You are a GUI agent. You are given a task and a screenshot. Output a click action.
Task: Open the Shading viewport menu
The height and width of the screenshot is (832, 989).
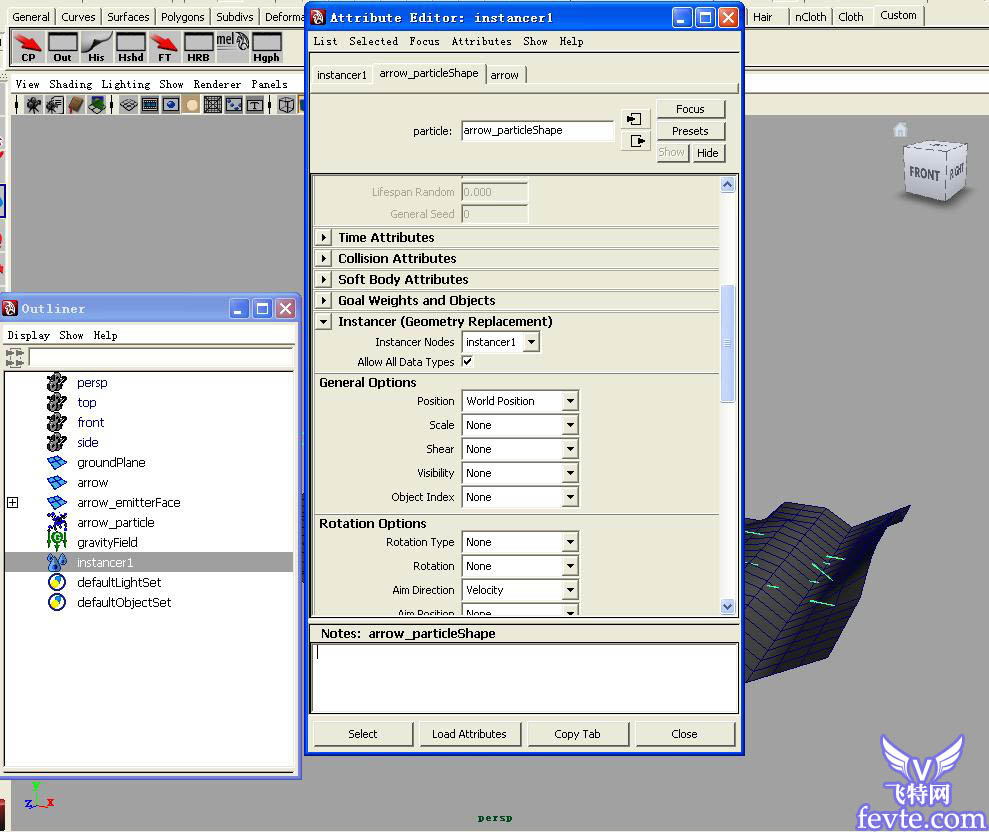(71, 84)
